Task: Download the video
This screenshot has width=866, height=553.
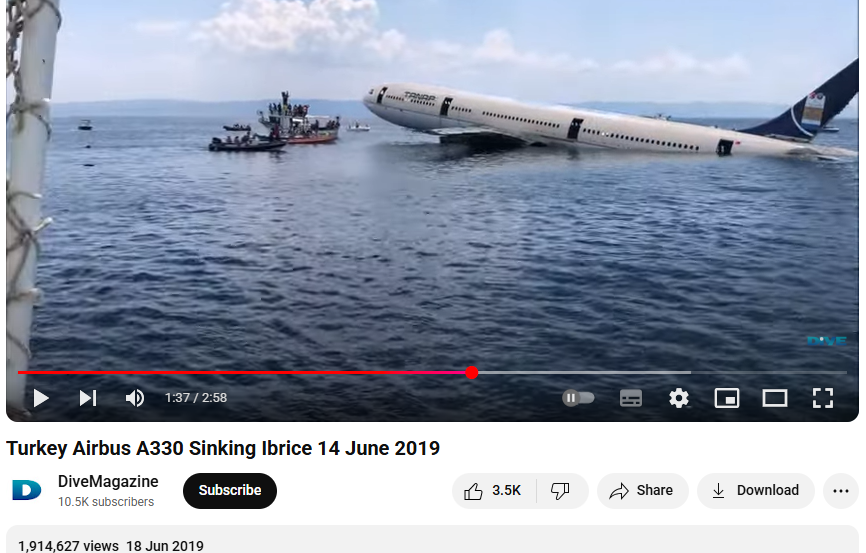Action: click(756, 491)
